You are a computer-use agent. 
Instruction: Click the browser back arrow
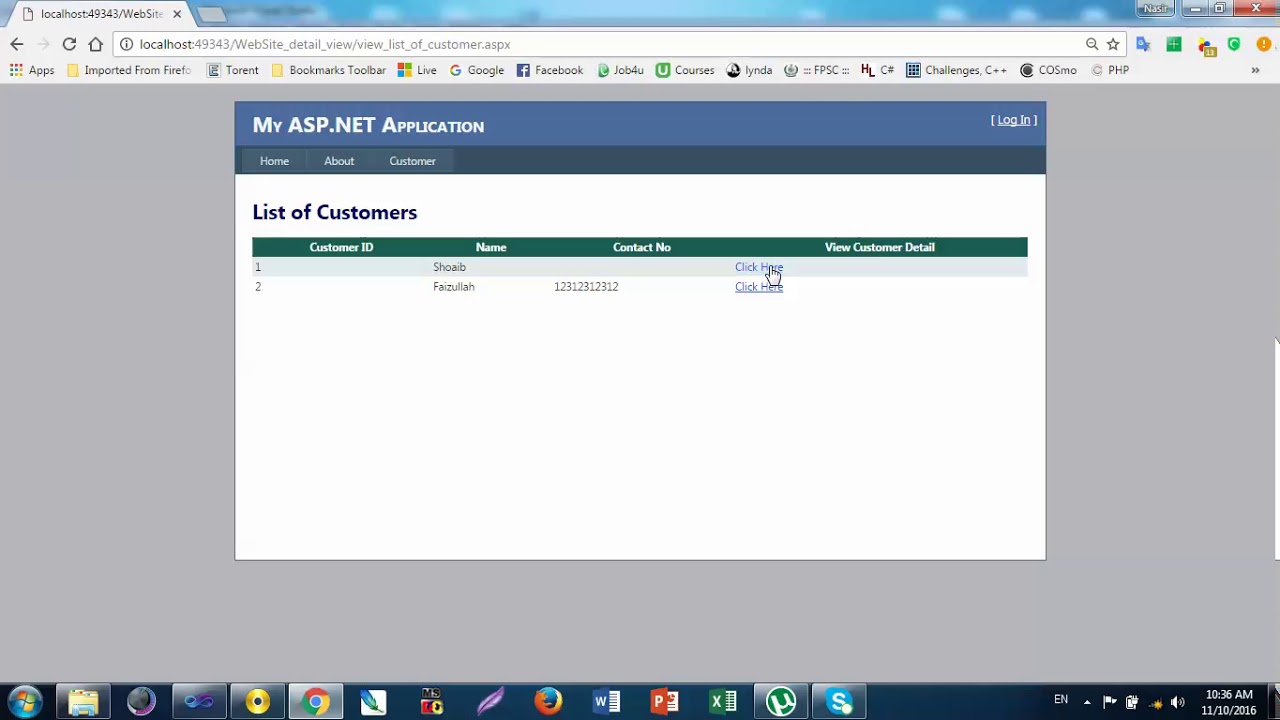tap(17, 44)
